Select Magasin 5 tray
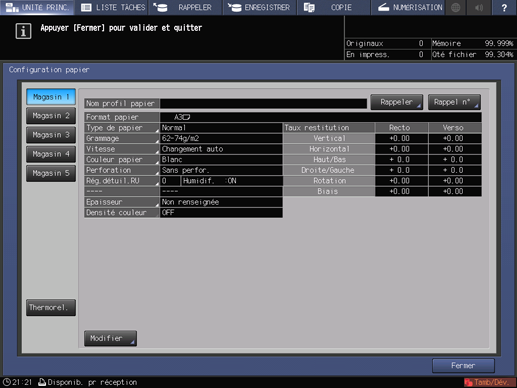The image size is (517, 388). [x=51, y=173]
